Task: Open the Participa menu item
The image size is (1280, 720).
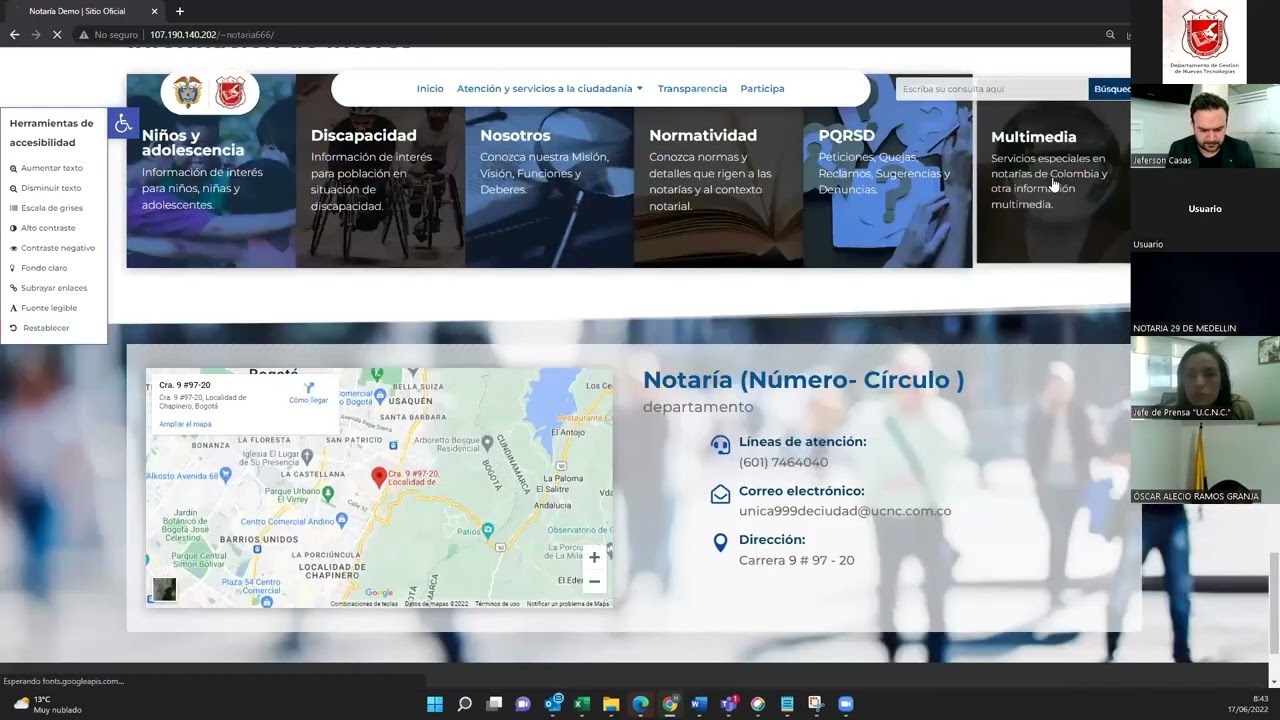Action: pyautogui.click(x=762, y=89)
